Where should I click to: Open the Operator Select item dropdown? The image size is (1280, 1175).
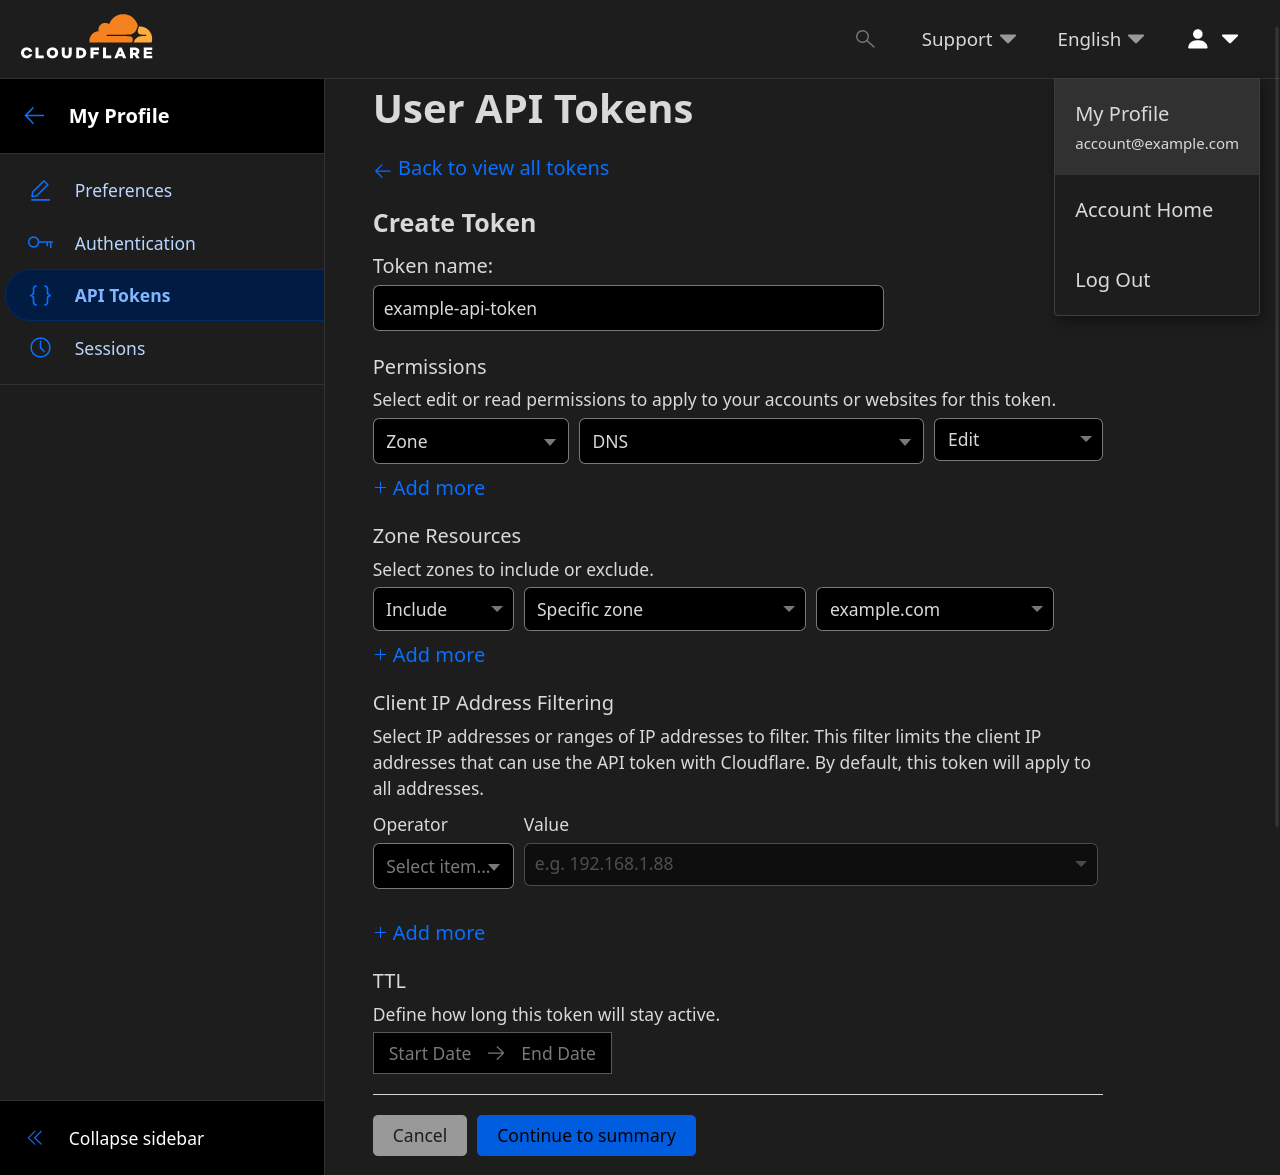(442, 866)
